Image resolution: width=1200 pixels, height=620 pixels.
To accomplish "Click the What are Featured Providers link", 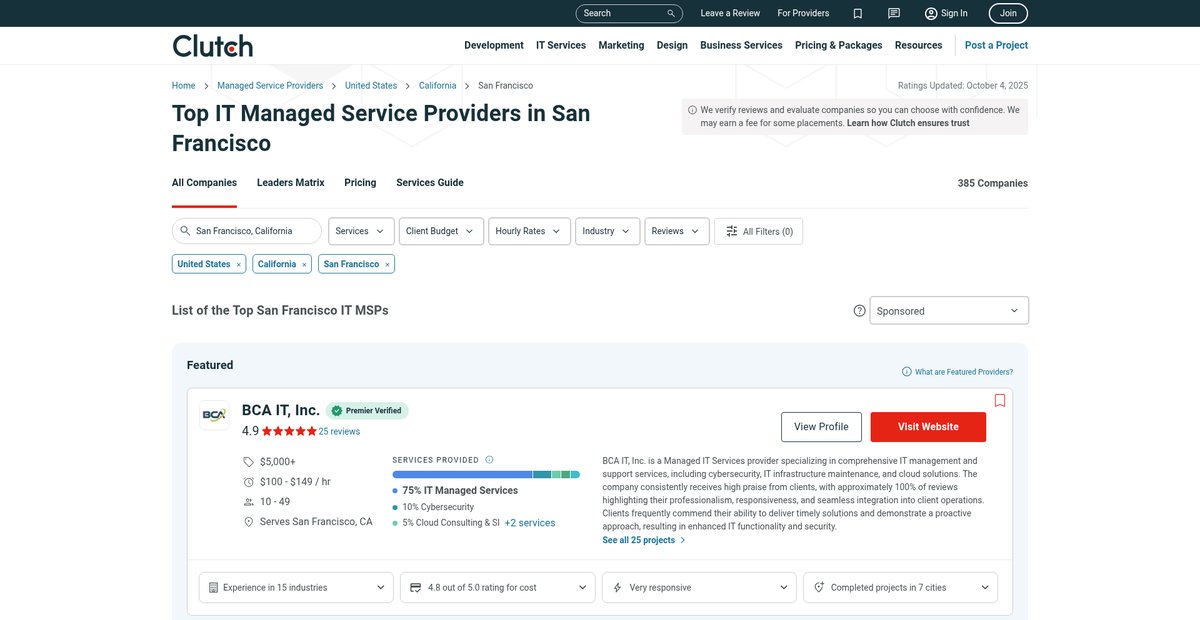I will [x=957, y=372].
